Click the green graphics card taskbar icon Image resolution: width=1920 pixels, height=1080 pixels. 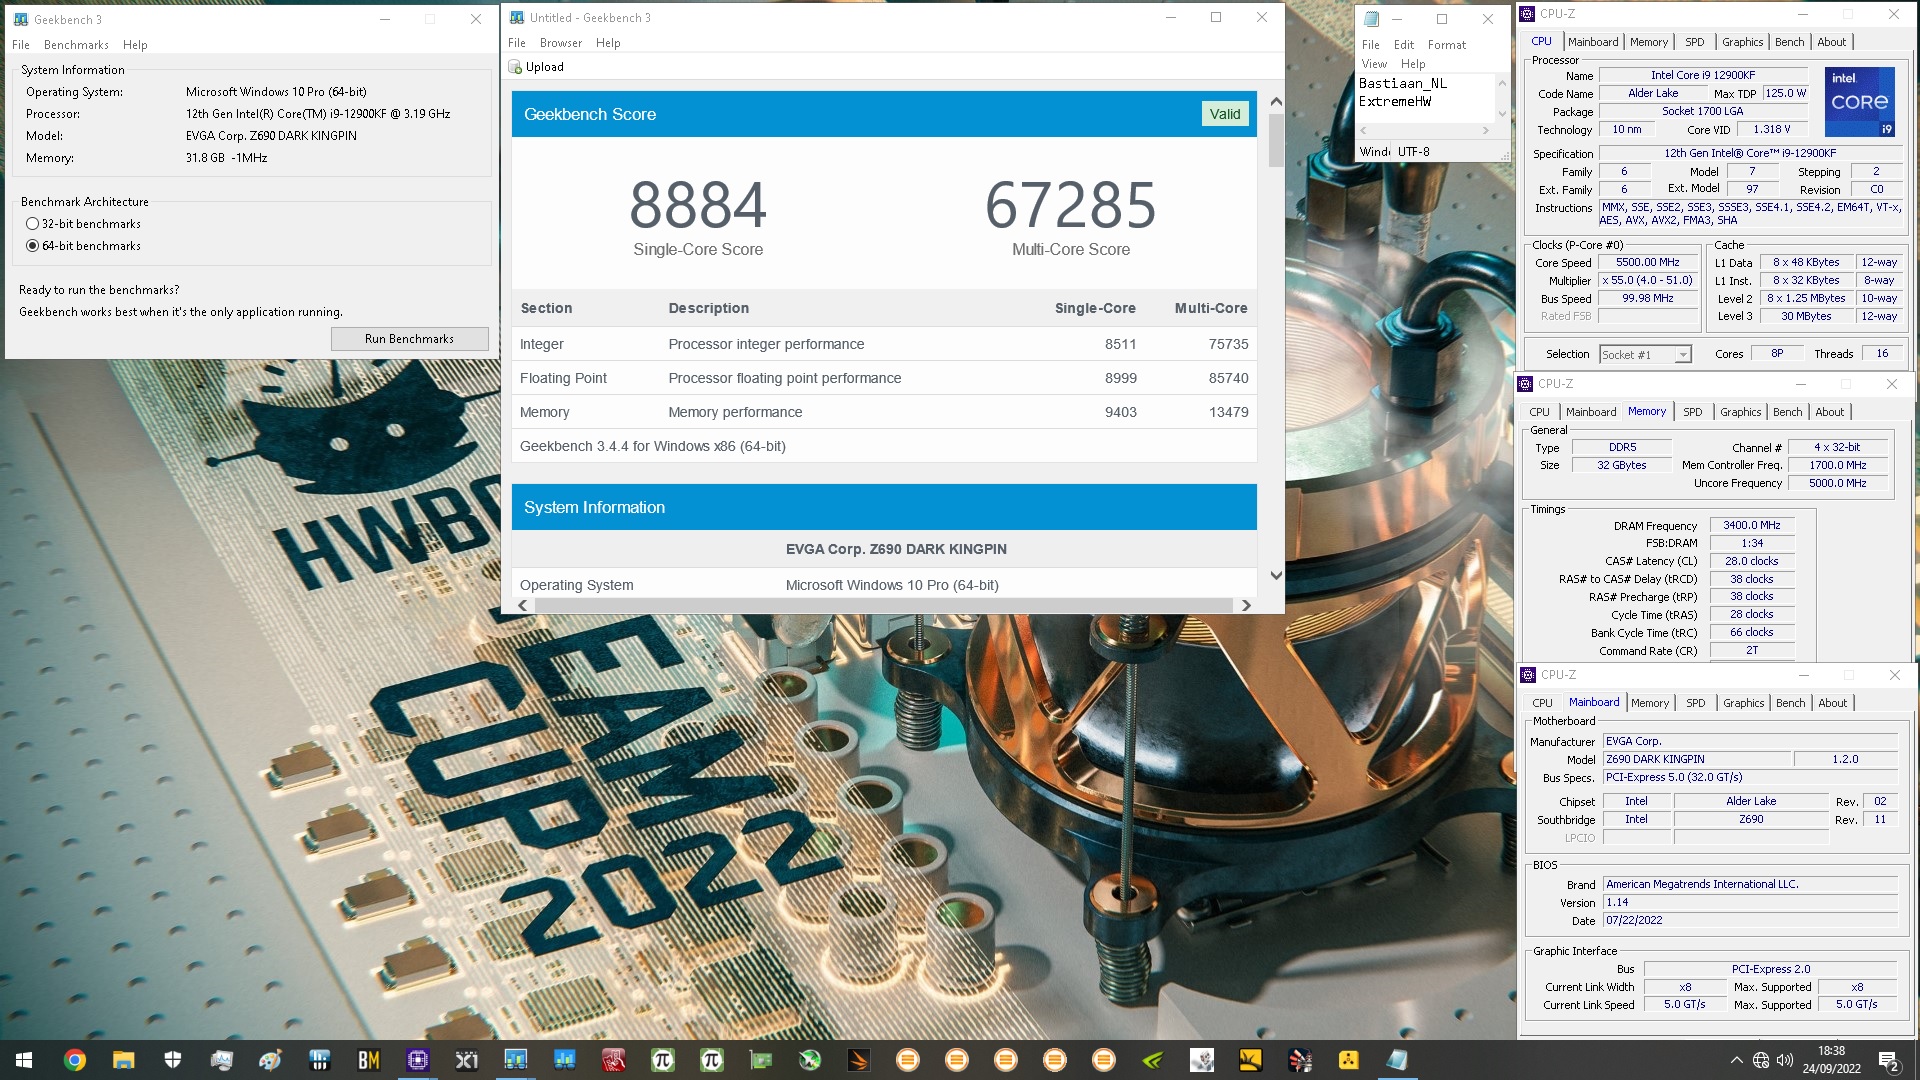[760, 1060]
